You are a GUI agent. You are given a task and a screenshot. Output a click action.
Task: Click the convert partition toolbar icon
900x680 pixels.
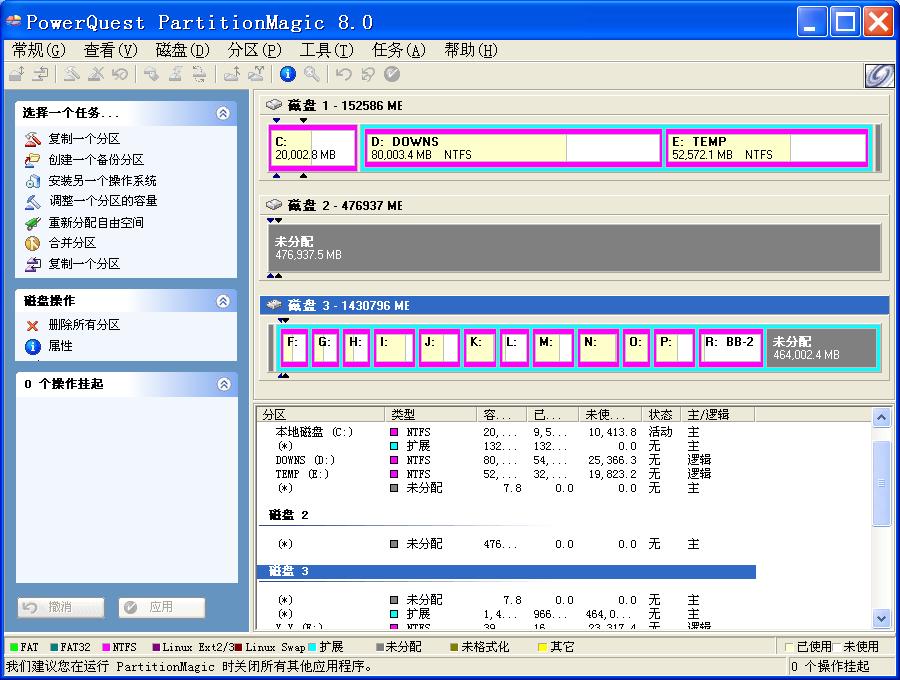tap(199, 74)
